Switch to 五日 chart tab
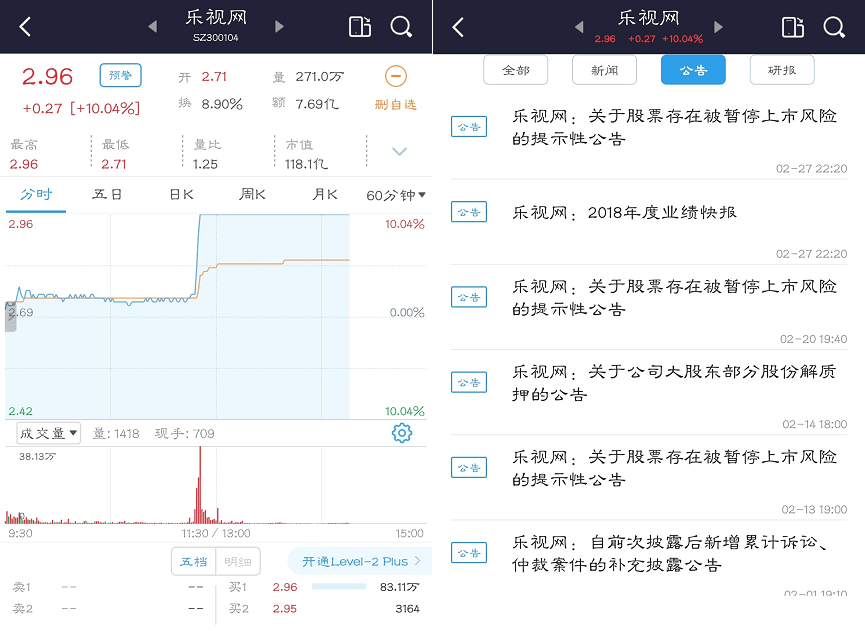Screen dimensions: 865x631 pos(107,194)
